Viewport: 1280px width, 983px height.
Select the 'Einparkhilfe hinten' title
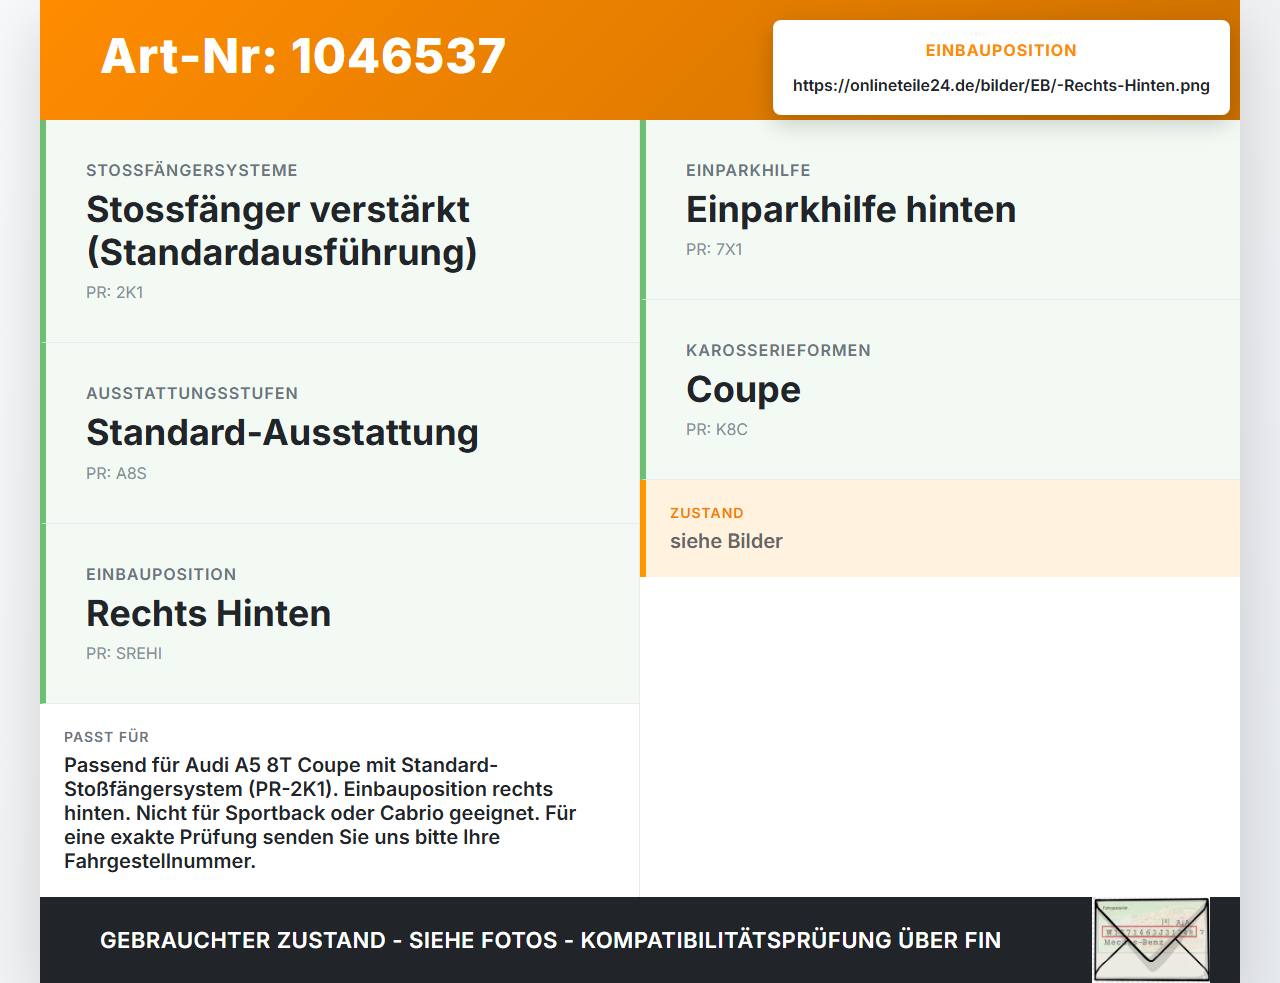851,210
